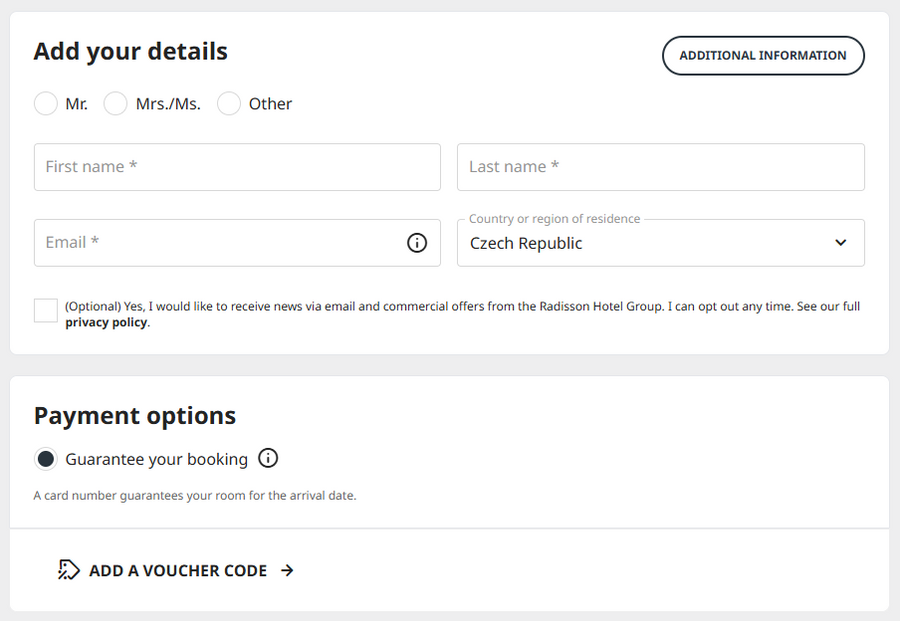Click the Payment options heading
The width and height of the screenshot is (900, 621).
135,416
